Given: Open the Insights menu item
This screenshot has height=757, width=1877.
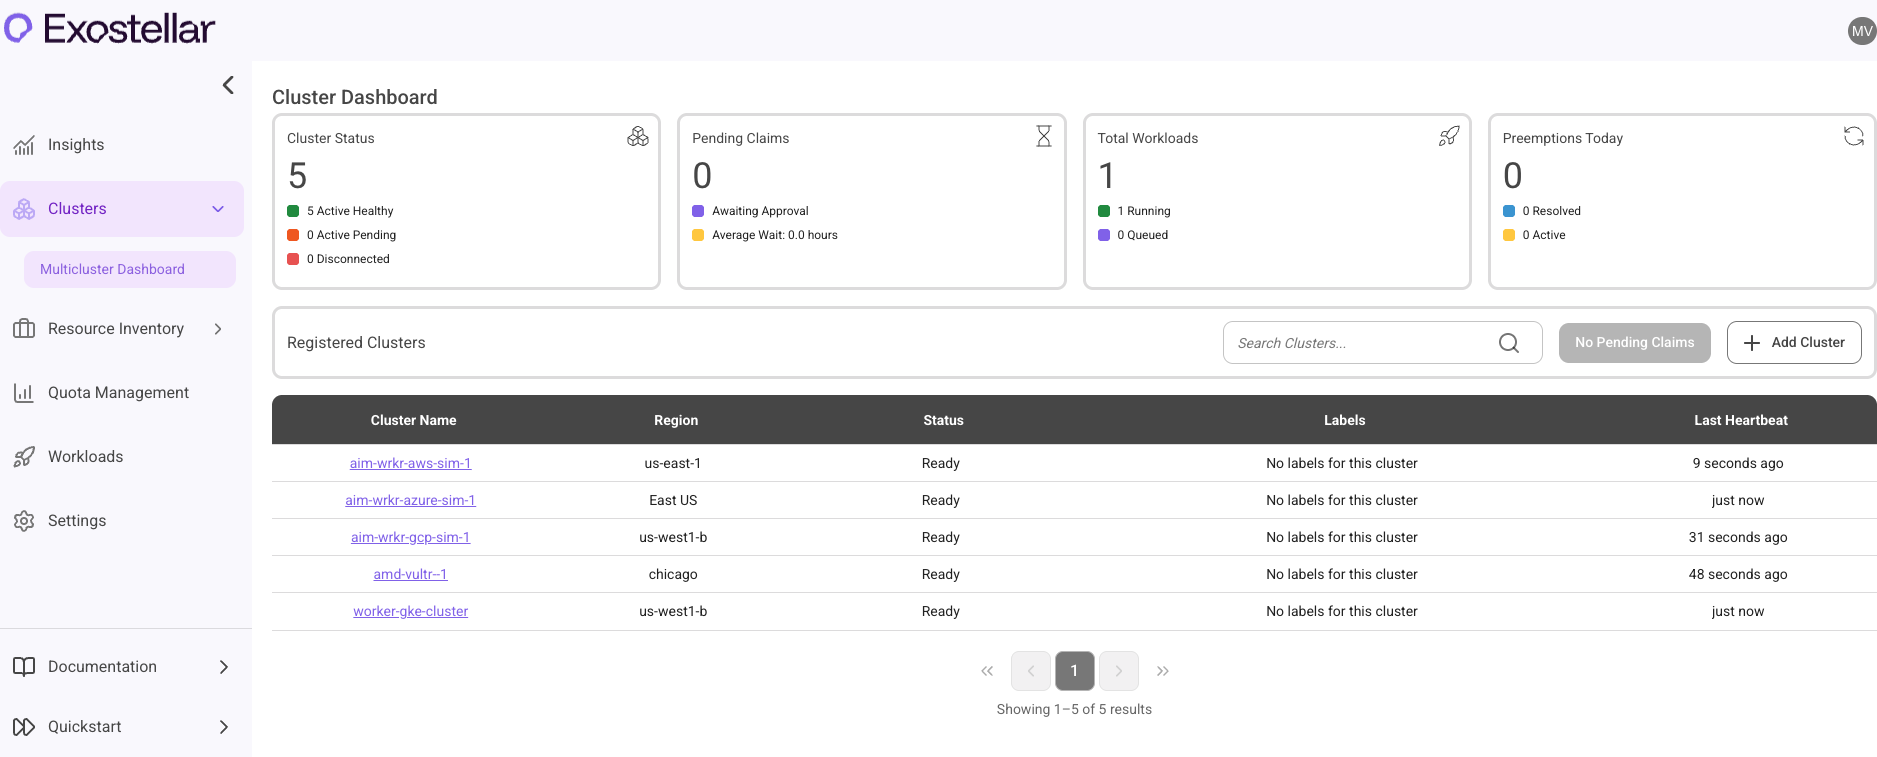Looking at the screenshot, I should pyautogui.click(x=76, y=145).
